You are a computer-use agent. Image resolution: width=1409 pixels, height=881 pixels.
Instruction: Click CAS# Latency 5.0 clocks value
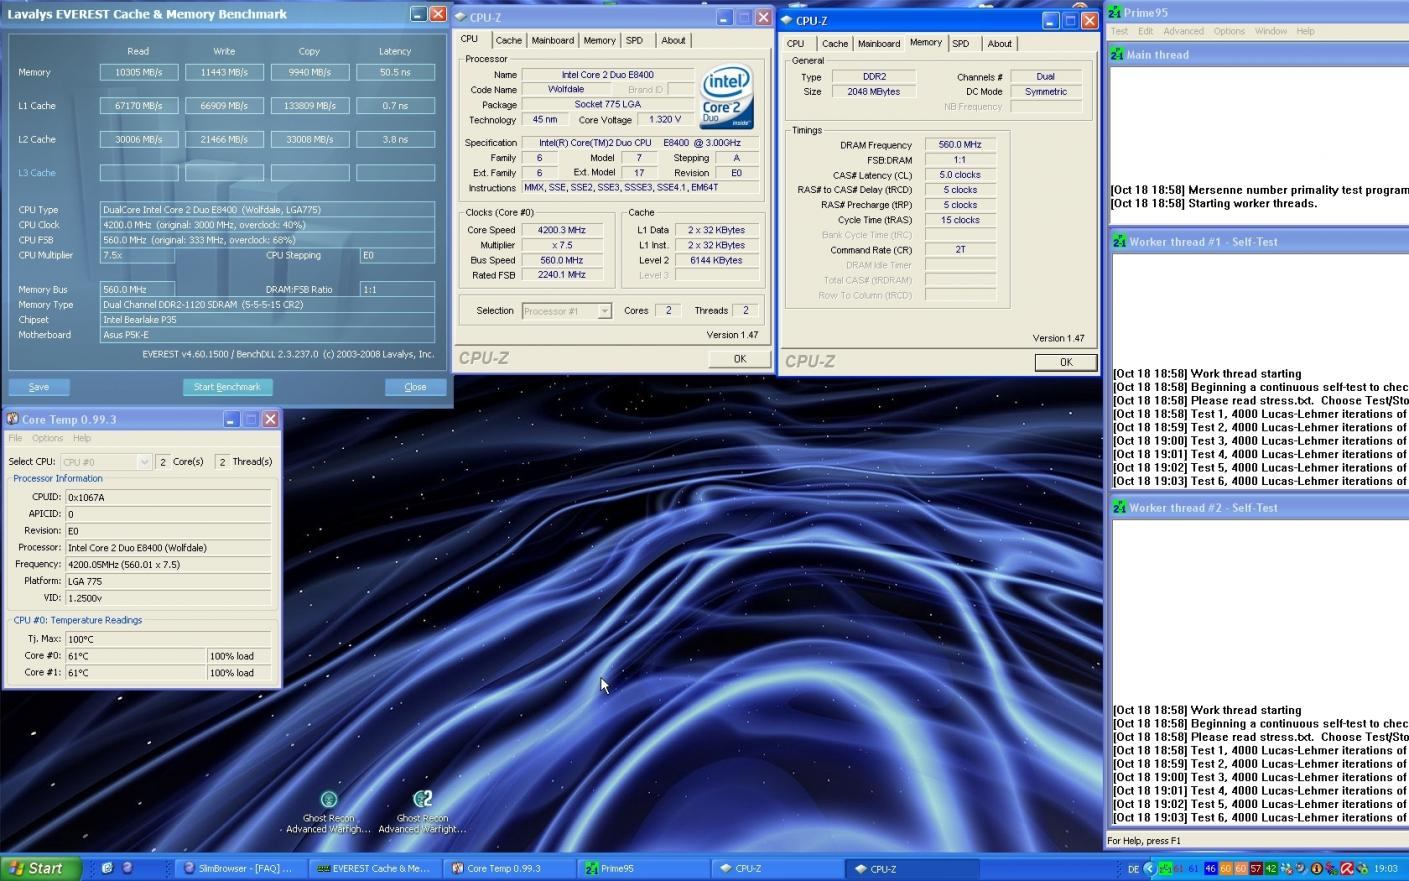959,174
